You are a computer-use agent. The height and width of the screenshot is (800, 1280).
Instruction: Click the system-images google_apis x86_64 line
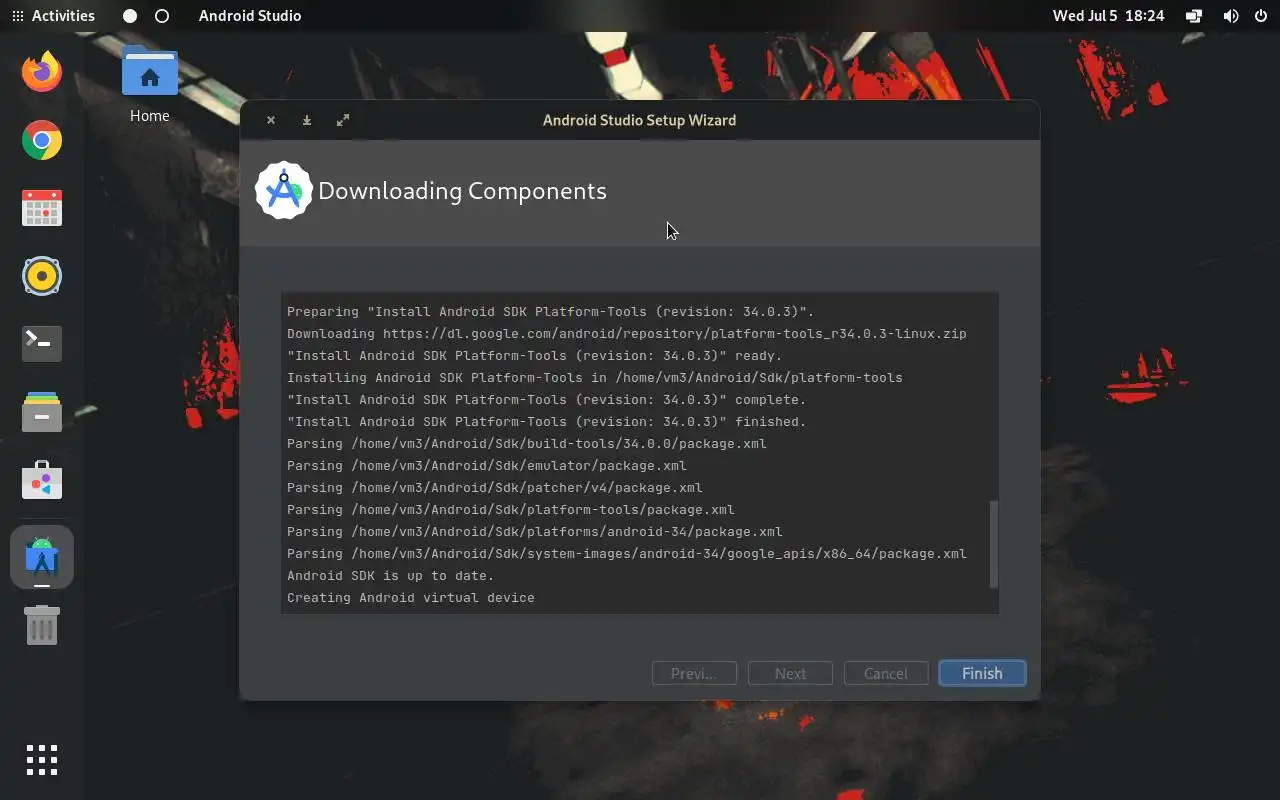click(x=627, y=554)
